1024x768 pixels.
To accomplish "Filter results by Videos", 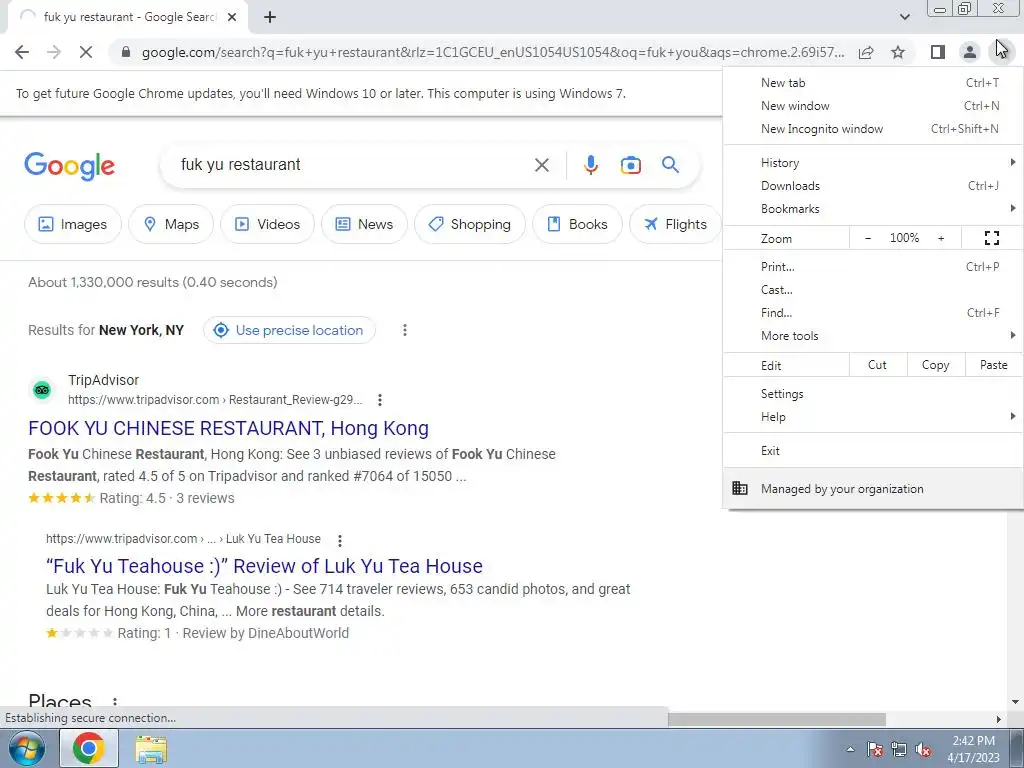I will coord(267,224).
